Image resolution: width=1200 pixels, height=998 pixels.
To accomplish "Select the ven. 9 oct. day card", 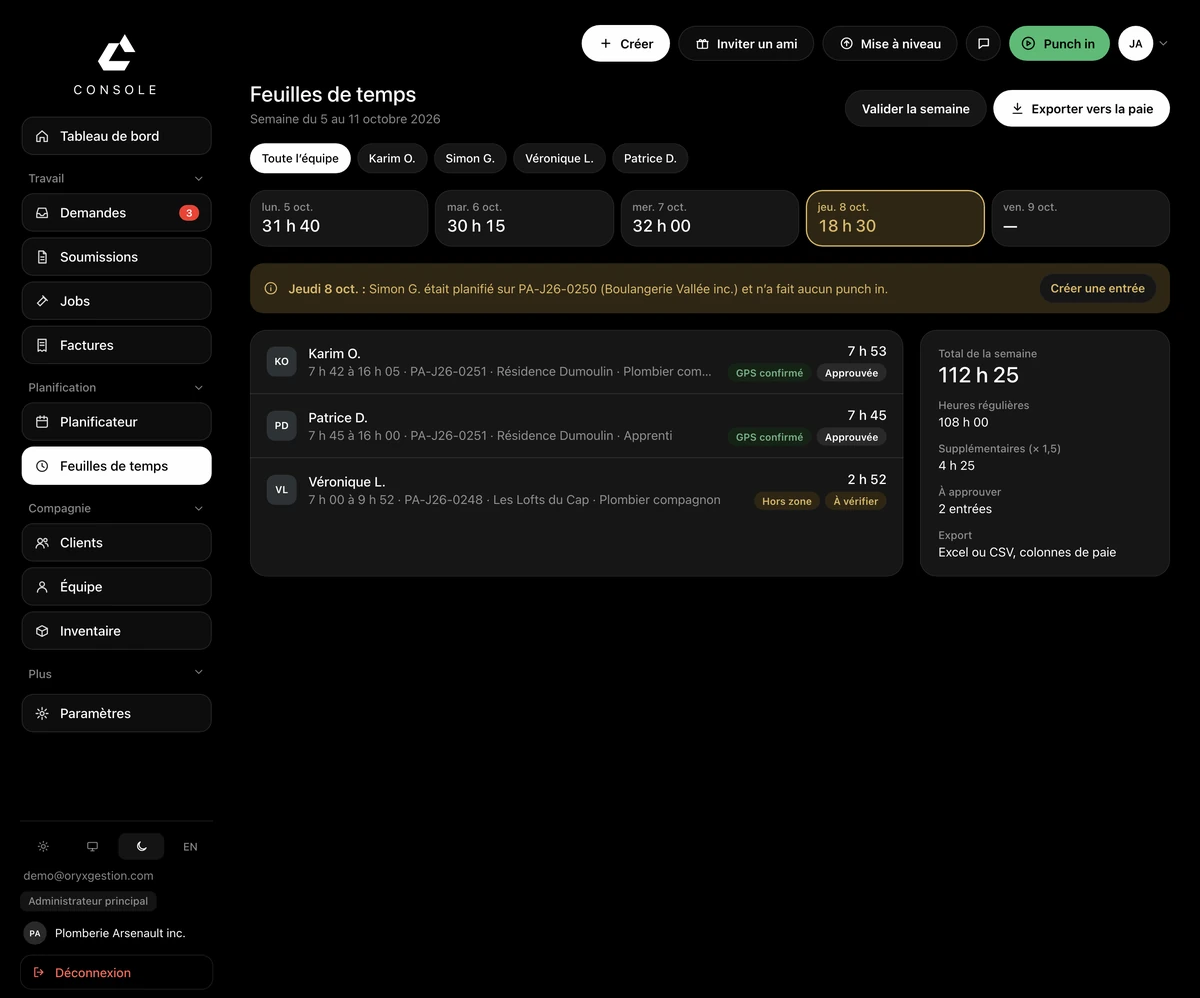I will click(x=1080, y=218).
